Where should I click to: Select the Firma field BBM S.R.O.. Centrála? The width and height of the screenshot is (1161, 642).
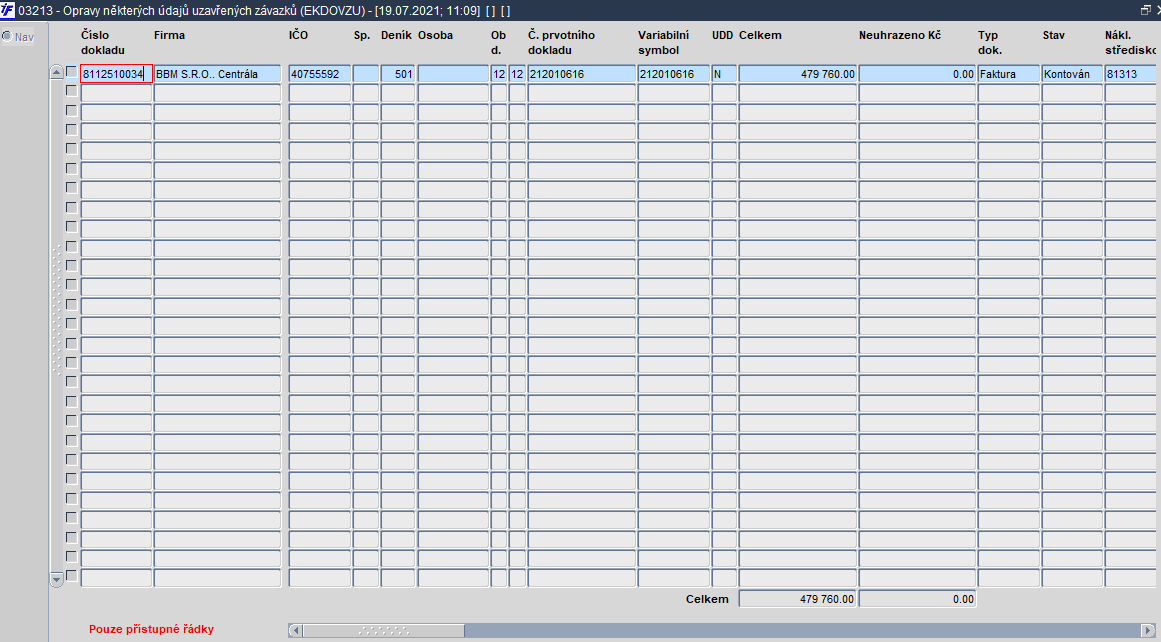pos(217,73)
